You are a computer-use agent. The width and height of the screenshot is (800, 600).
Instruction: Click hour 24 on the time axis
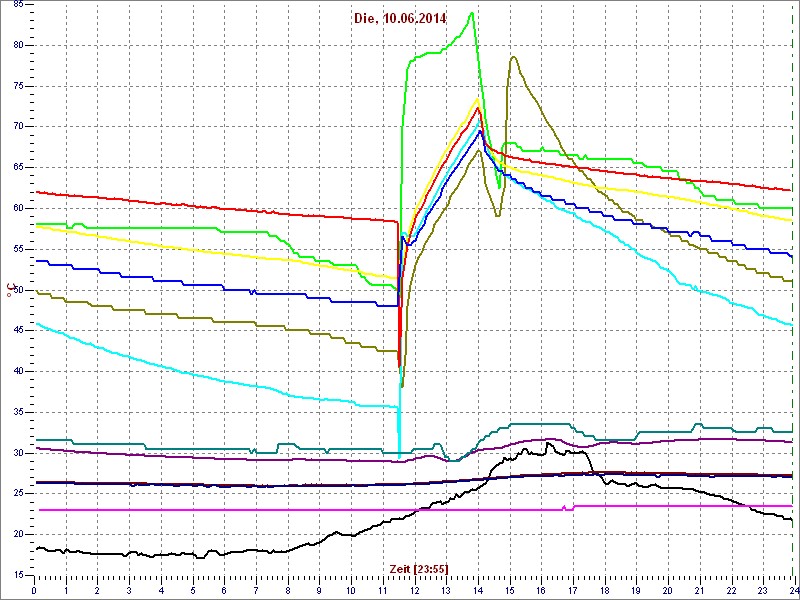793,590
